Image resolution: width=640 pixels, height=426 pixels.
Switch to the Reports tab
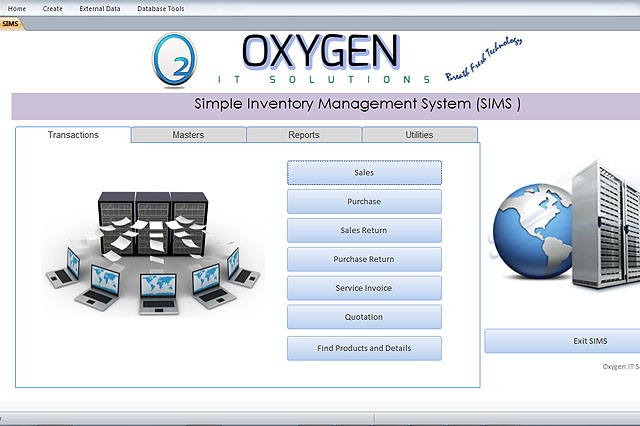point(304,135)
